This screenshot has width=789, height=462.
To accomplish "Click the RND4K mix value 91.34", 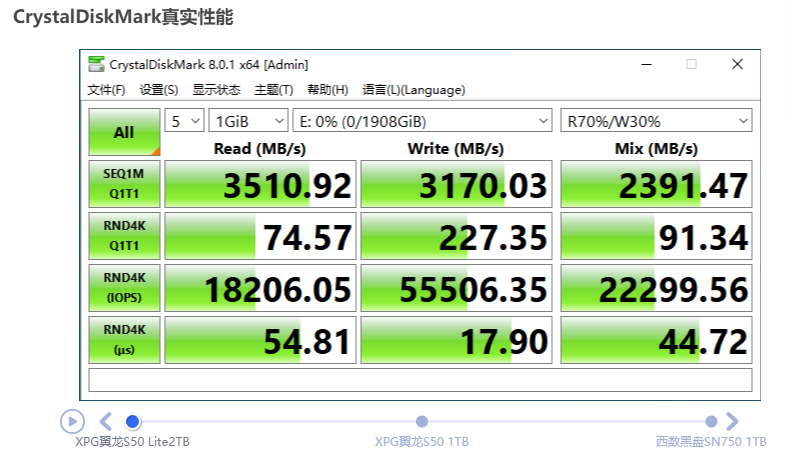I will (x=656, y=236).
